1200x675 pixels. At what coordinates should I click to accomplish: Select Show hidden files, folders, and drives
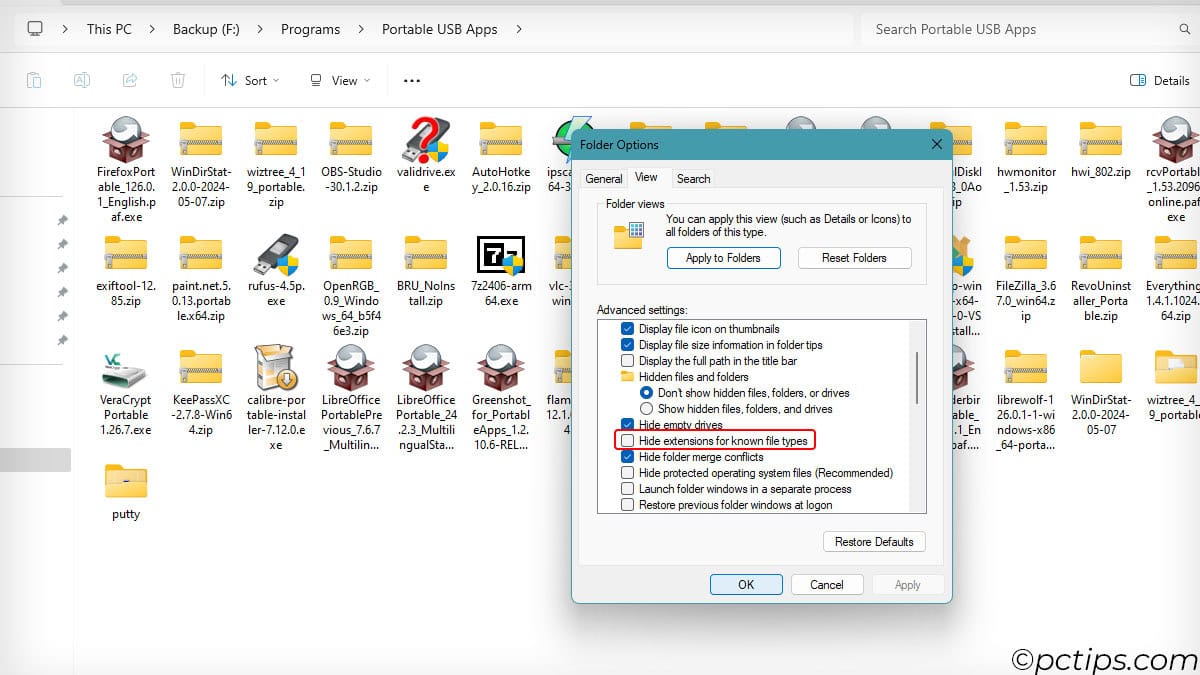(646, 409)
